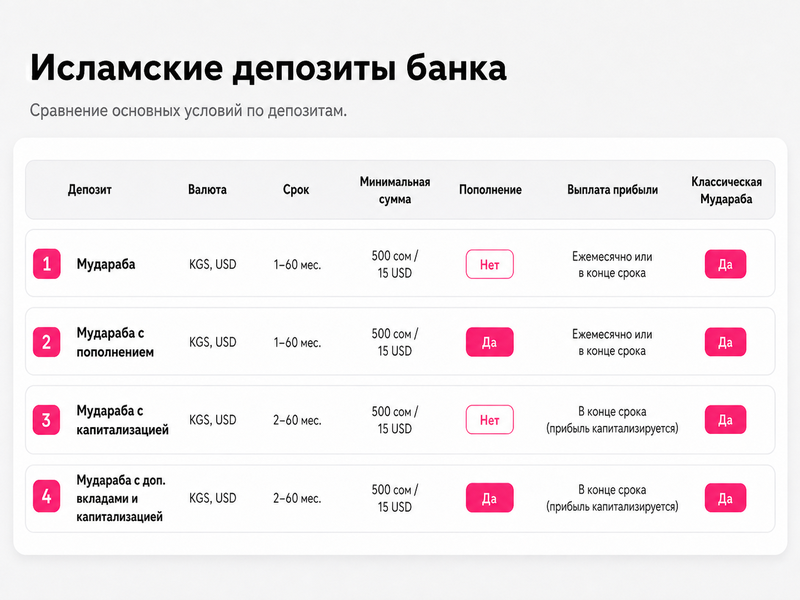This screenshot has height=600, width=800.
Task: Select the 'Мудараба с пополнением' deposit name
Action: click(x=115, y=342)
